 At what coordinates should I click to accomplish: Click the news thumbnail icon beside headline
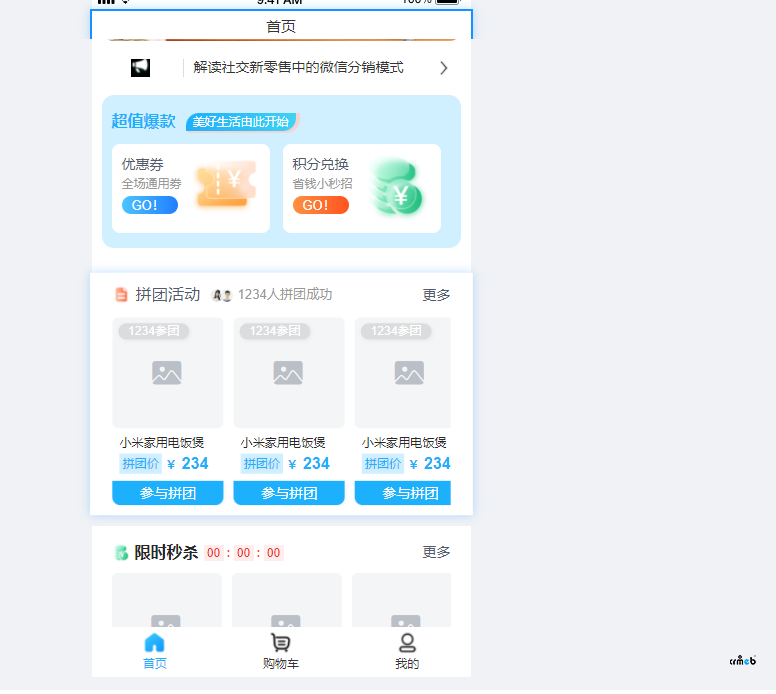pyautogui.click(x=140, y=68)
